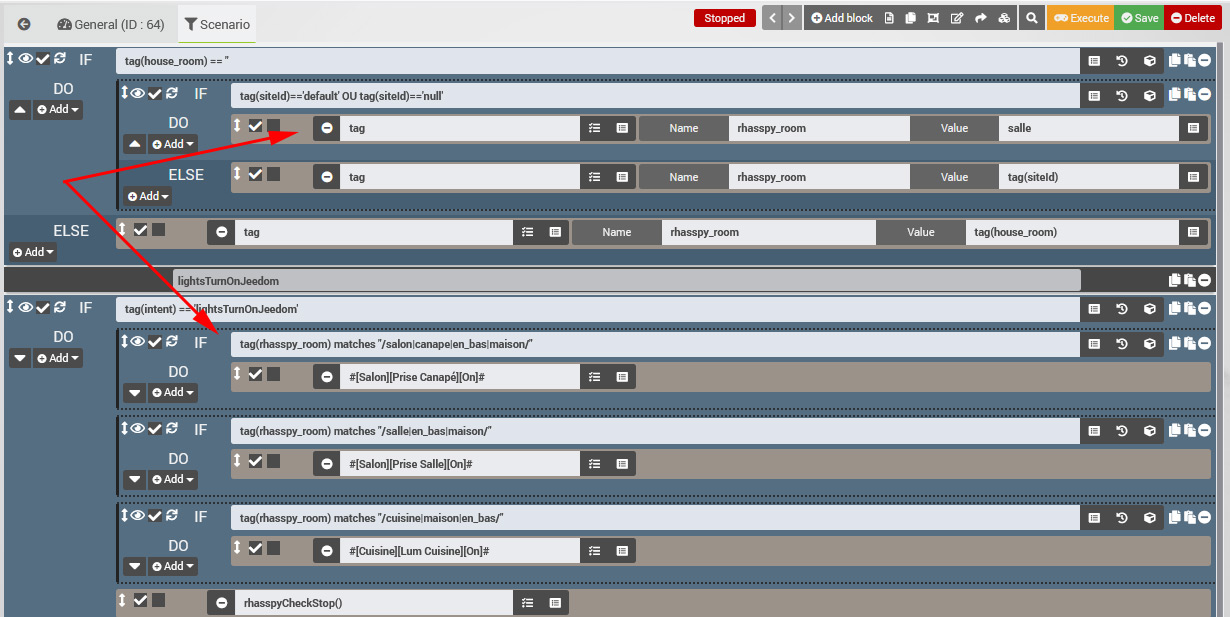Execute the scenario
This screenshot has width=1230, height=617.
tap(1080, 18)
